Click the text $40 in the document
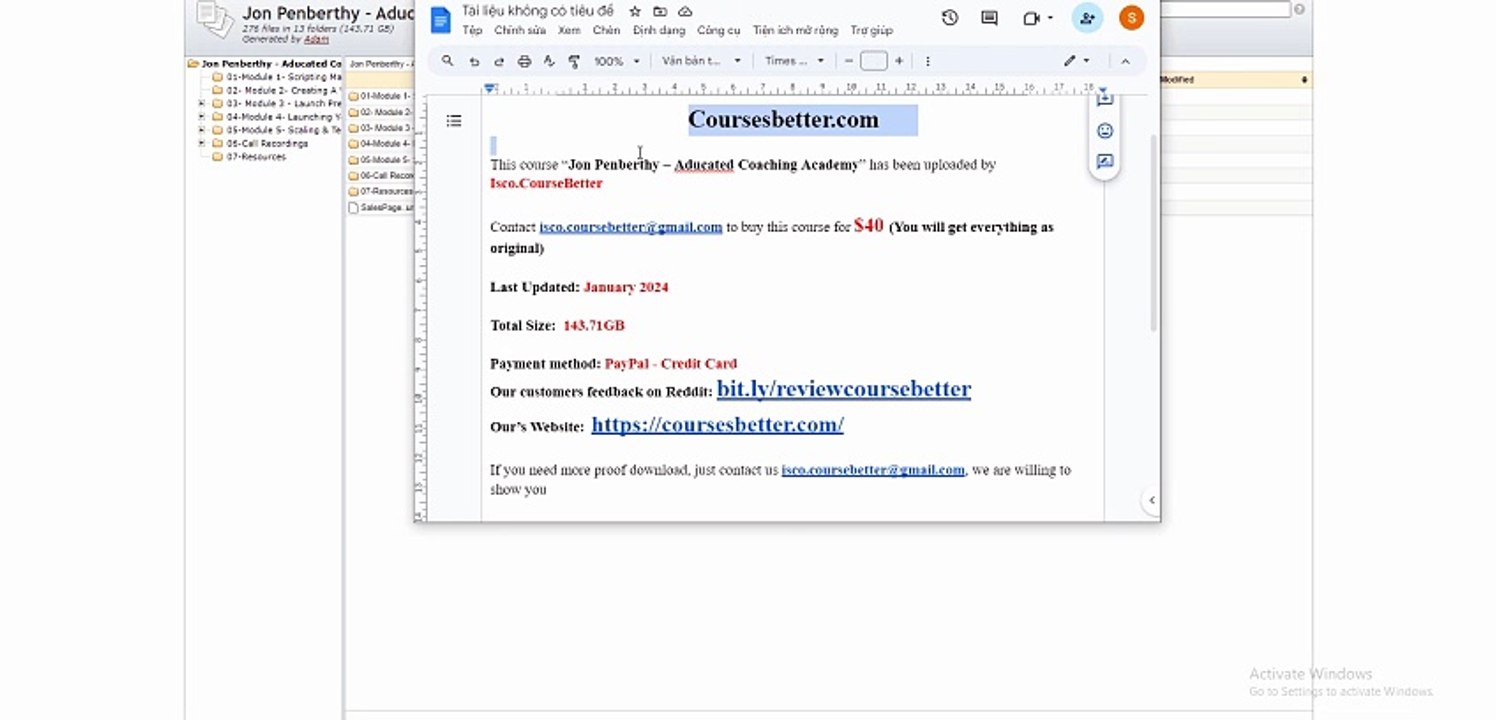Viewport: 1496px width, 720px height. (x=869, y=226)
